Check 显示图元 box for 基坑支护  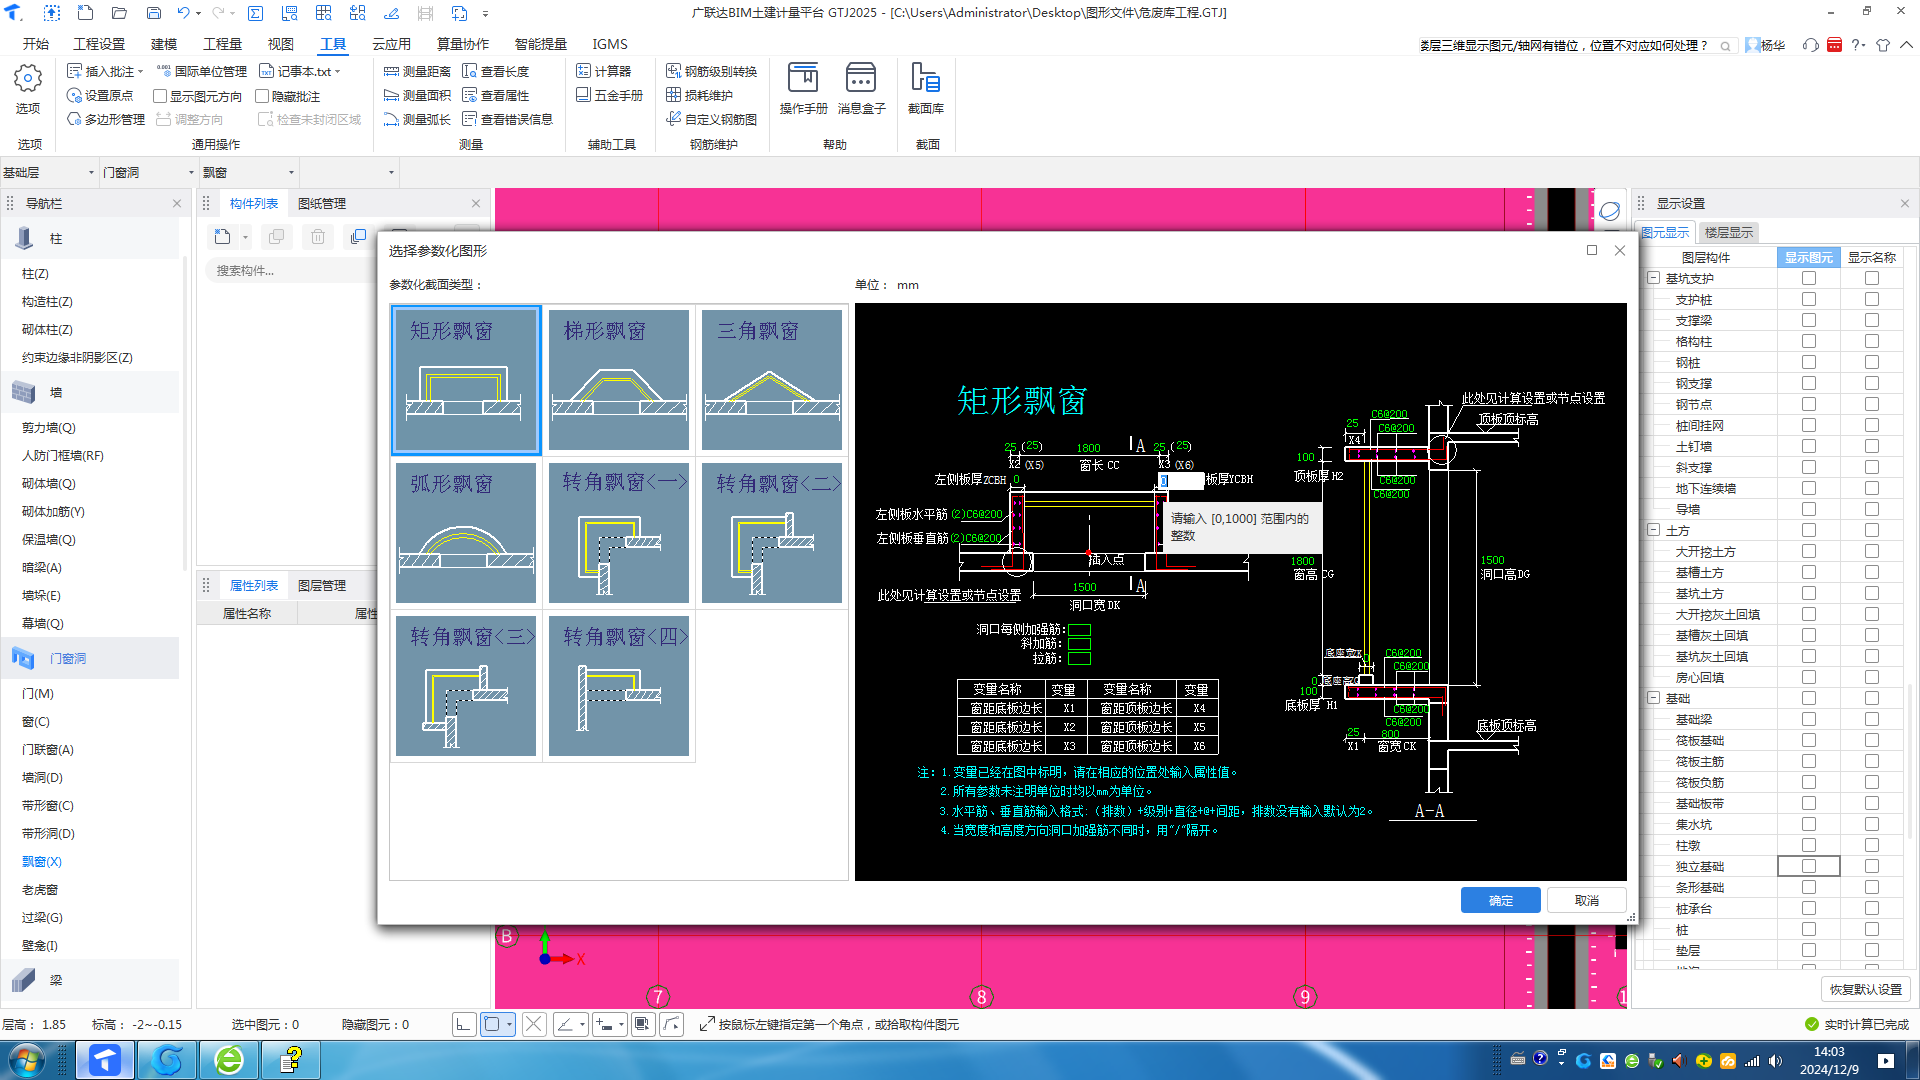[x=1808, y=278]
